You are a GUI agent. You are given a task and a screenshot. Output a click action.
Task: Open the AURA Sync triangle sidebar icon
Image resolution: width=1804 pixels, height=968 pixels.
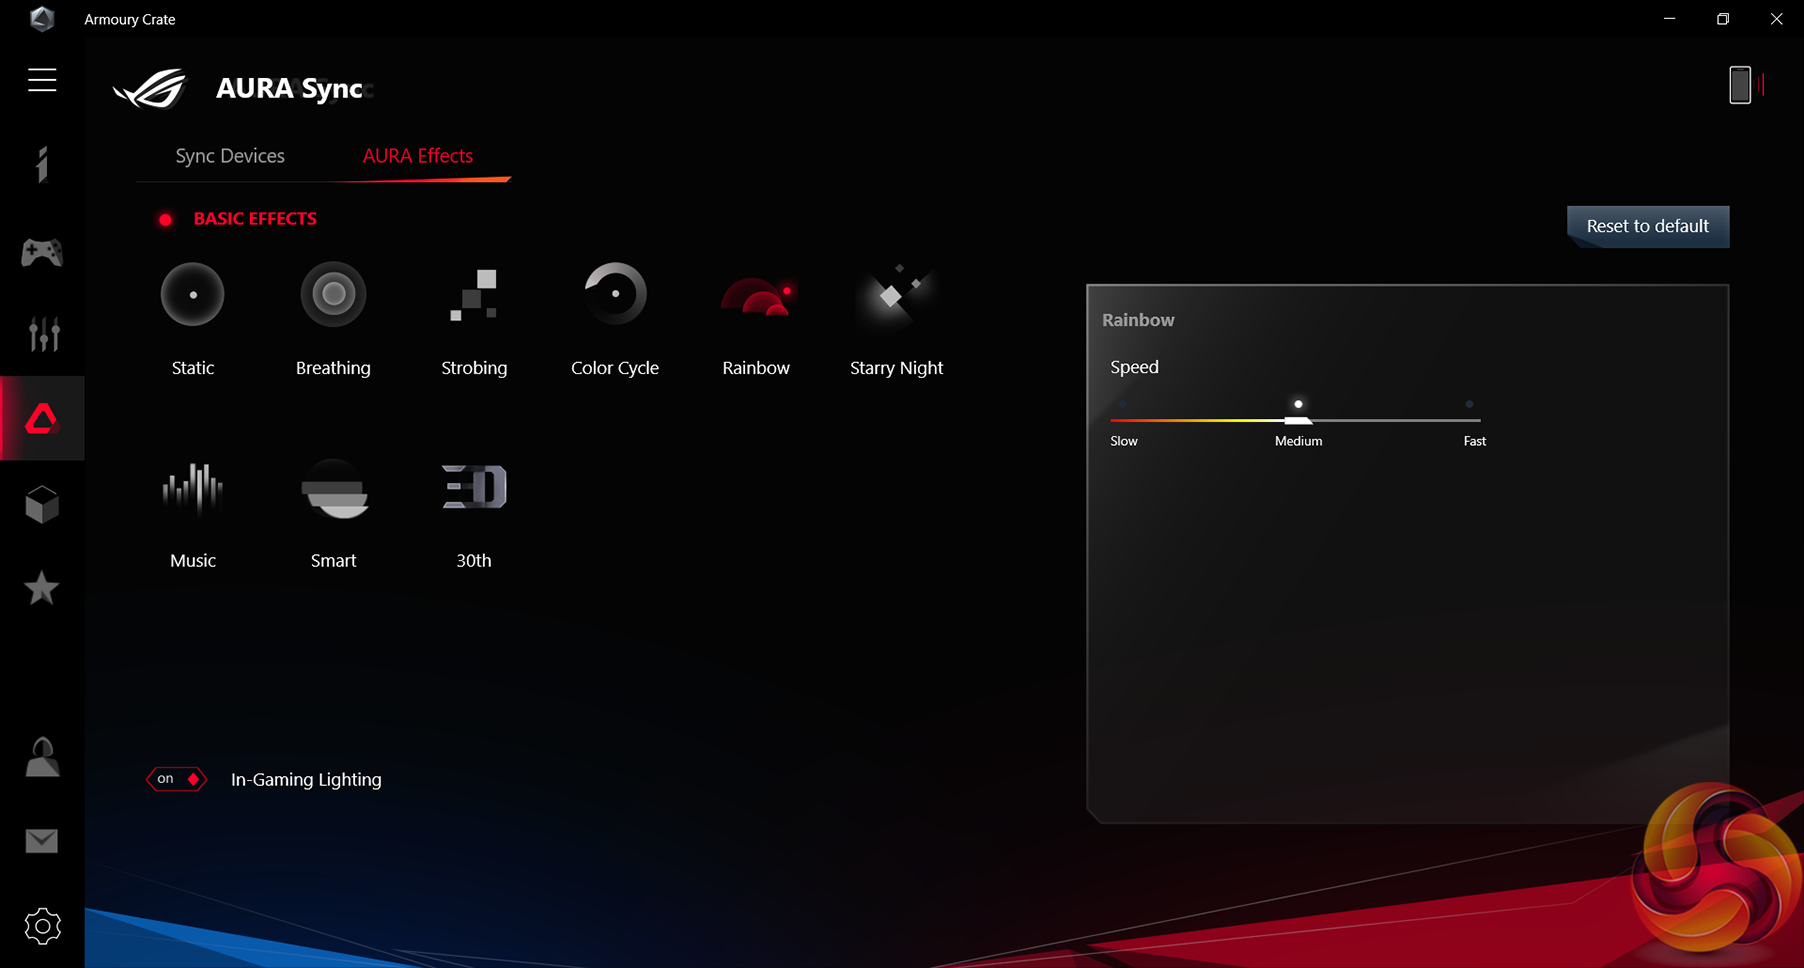pyautogui.click(x=42, y=419)
